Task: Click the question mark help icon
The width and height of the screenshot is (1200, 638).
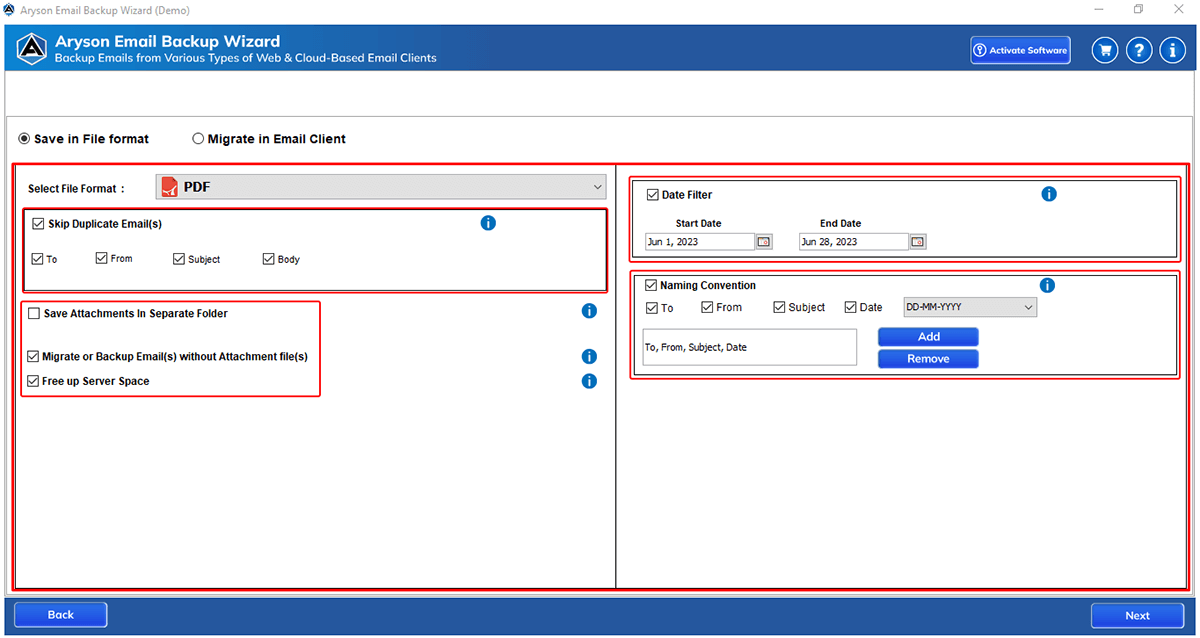Action: pyautogui.click(x=1139, y=50)
